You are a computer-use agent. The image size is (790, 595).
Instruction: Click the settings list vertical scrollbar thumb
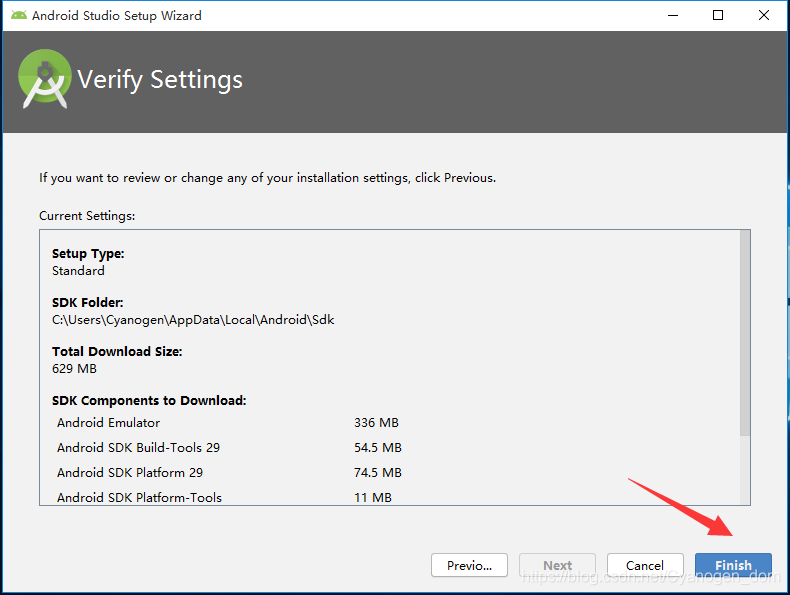(x=745, y=333)
